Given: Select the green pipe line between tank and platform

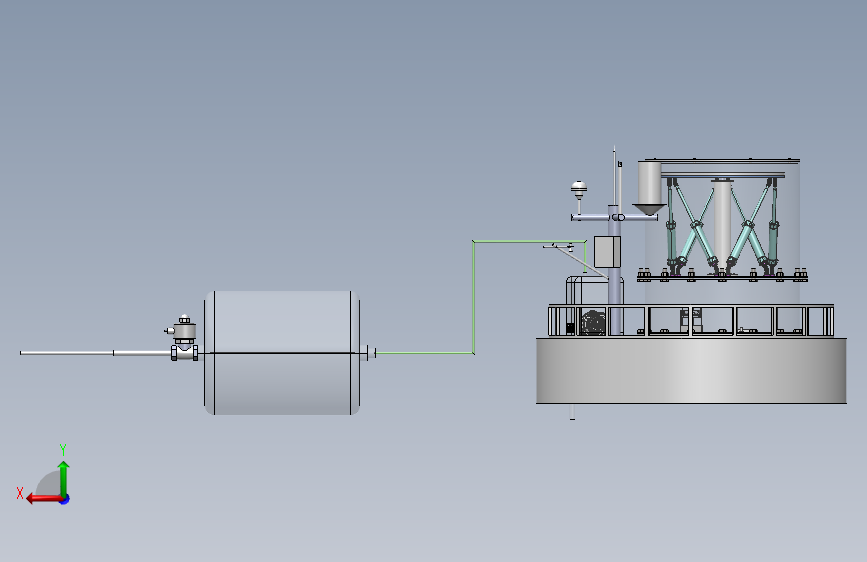Looking at the screenshot, I should [x=474, y=297].
